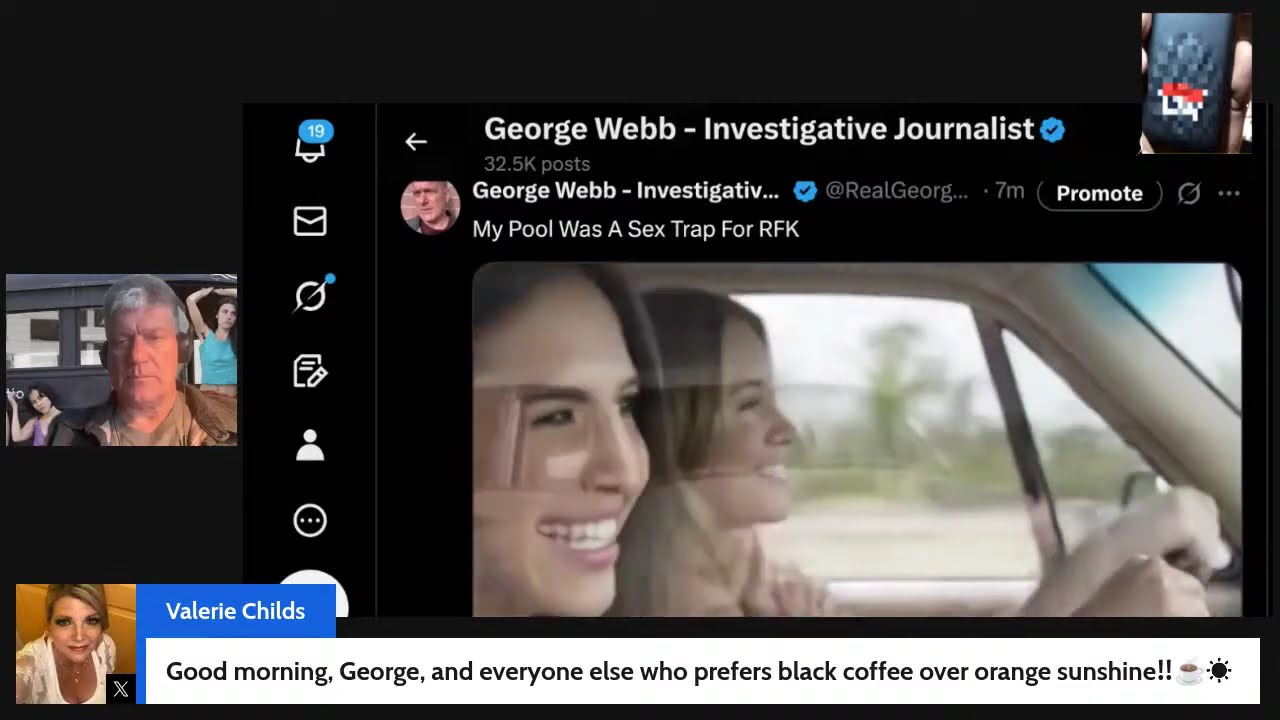
Task: Open the Articles compose icon
Action: (310, 371)
